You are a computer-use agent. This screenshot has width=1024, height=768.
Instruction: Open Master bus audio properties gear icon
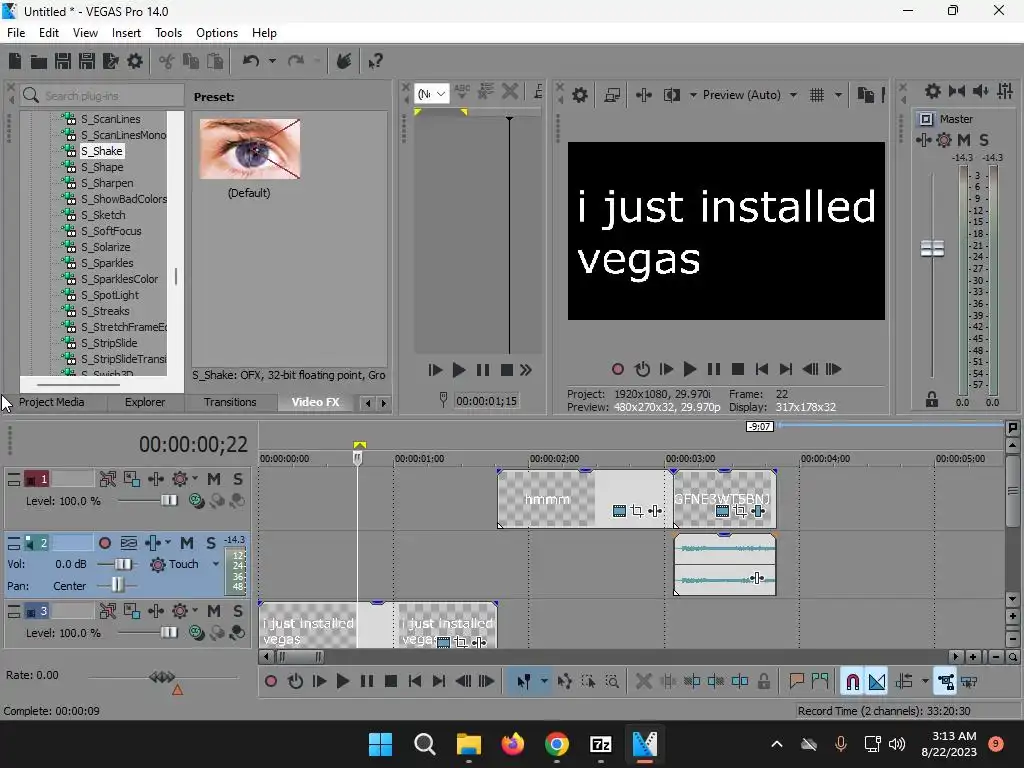pos(933,91)
